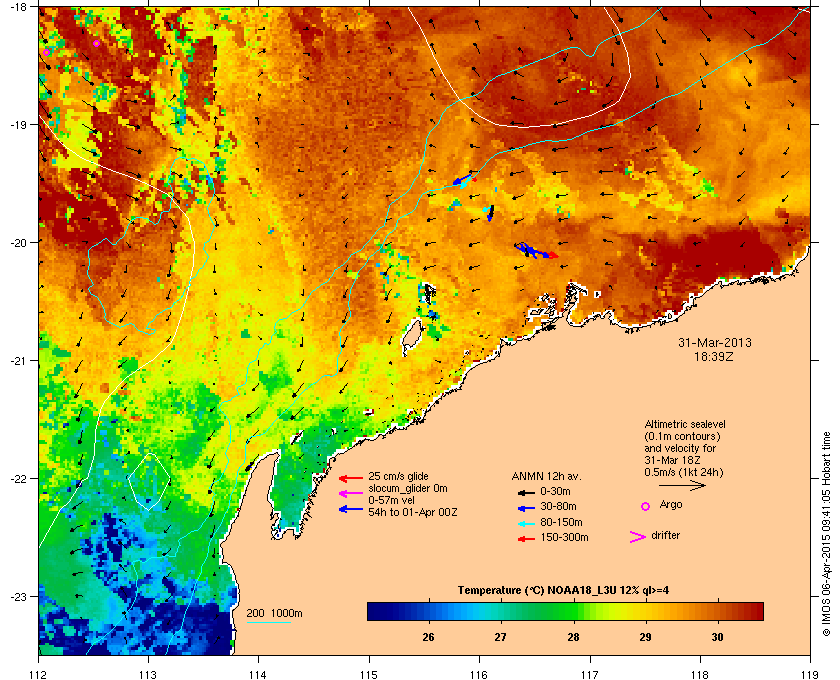Viewport: 840px width, 680px height.
Task: Click the longitude axis label 119
Action: pyautogui.click(x=810, y=674)
